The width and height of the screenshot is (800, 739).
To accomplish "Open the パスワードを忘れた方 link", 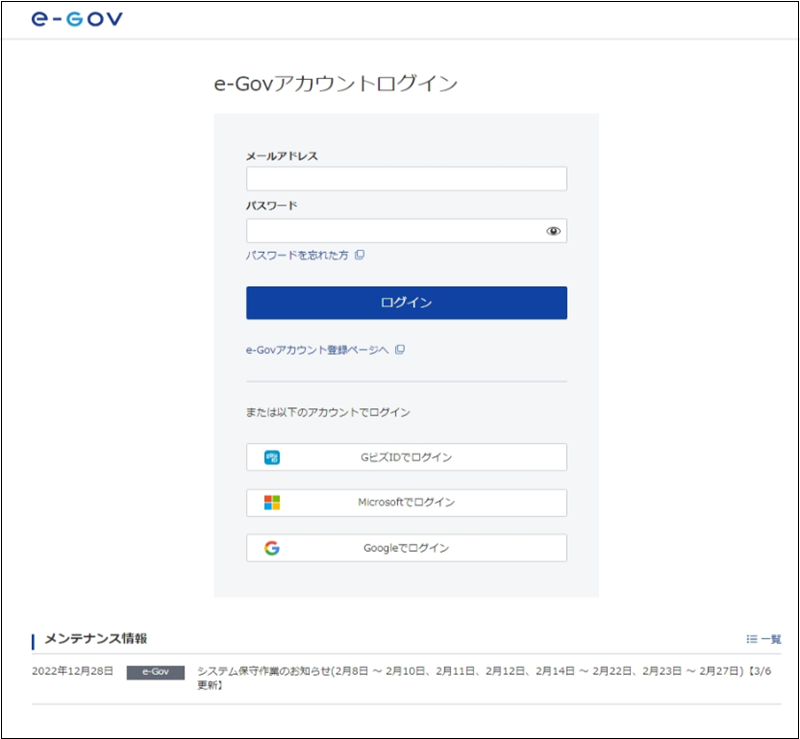I will coord(297,255).
